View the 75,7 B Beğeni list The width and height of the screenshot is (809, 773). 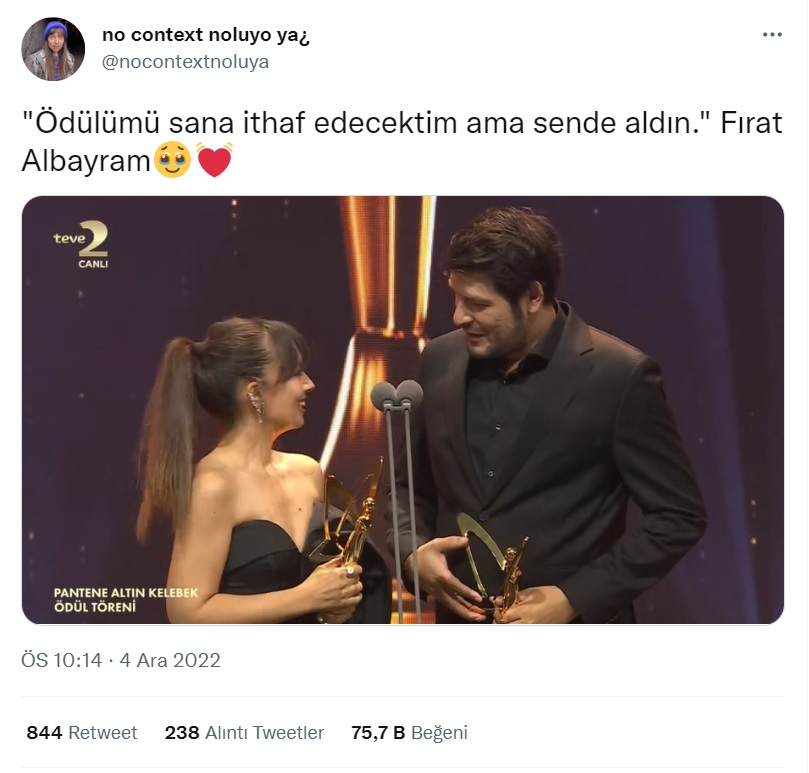[x=409, y=733]
